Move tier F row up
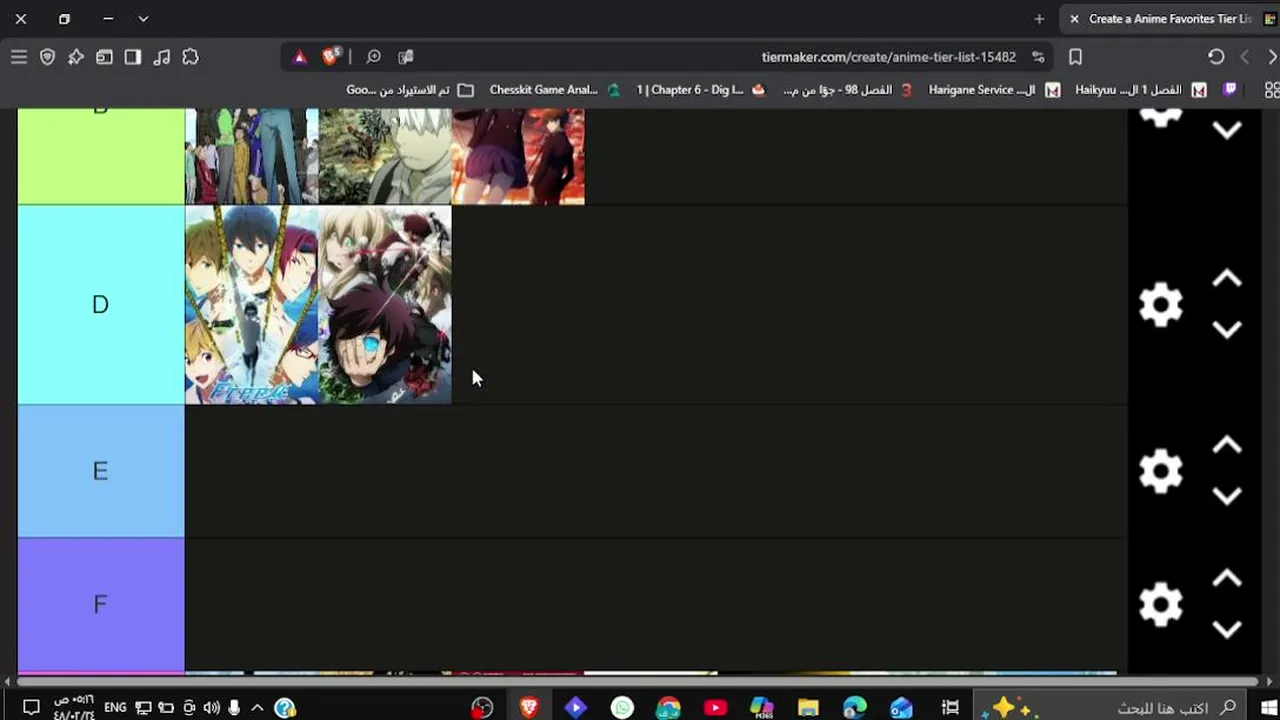 click(1227, 580)
